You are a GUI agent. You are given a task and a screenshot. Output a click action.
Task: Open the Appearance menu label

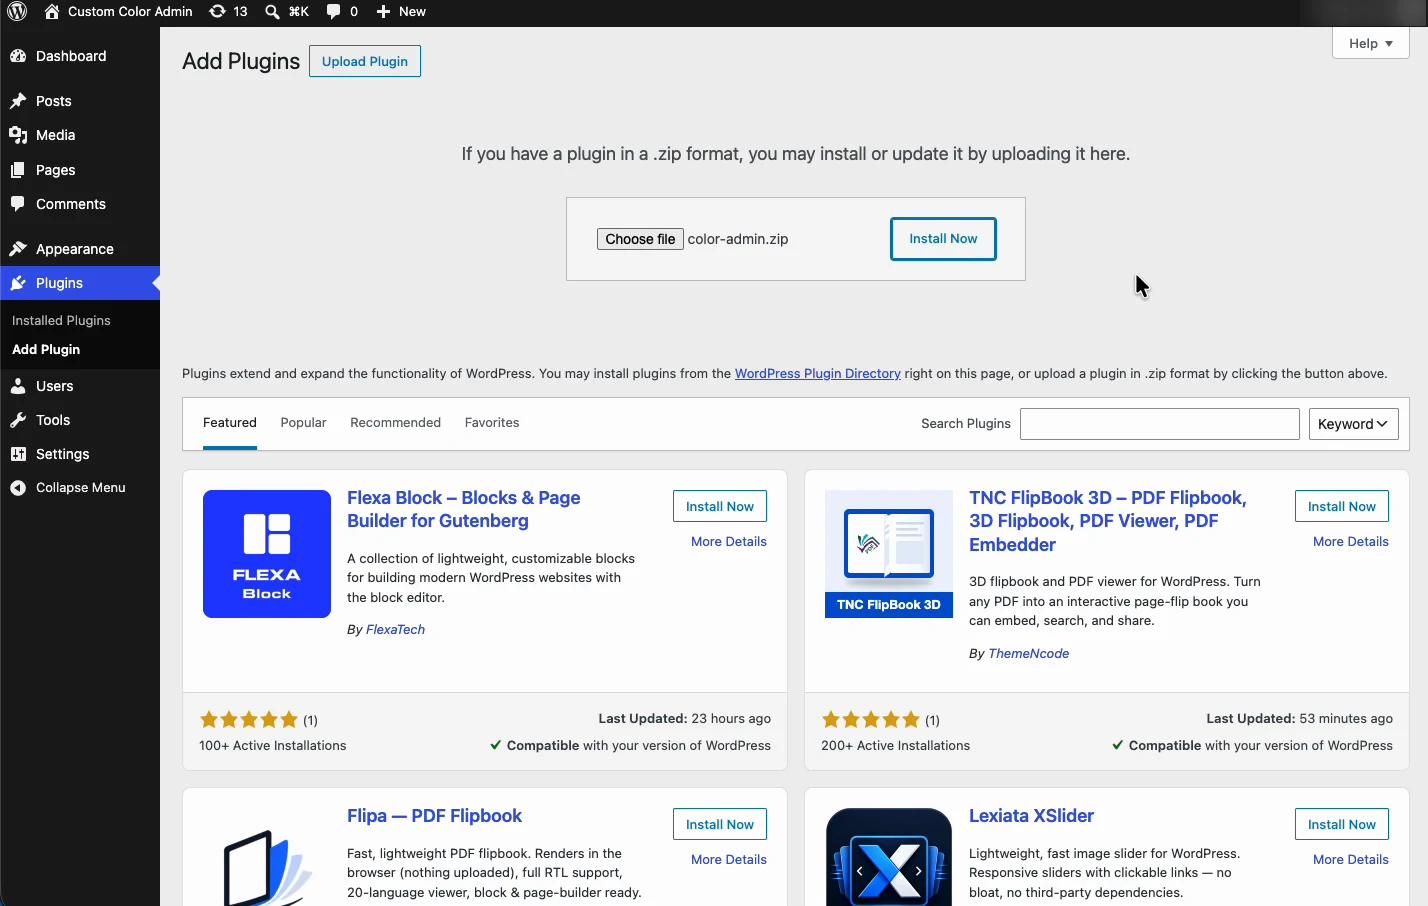(x=75, y=249)
